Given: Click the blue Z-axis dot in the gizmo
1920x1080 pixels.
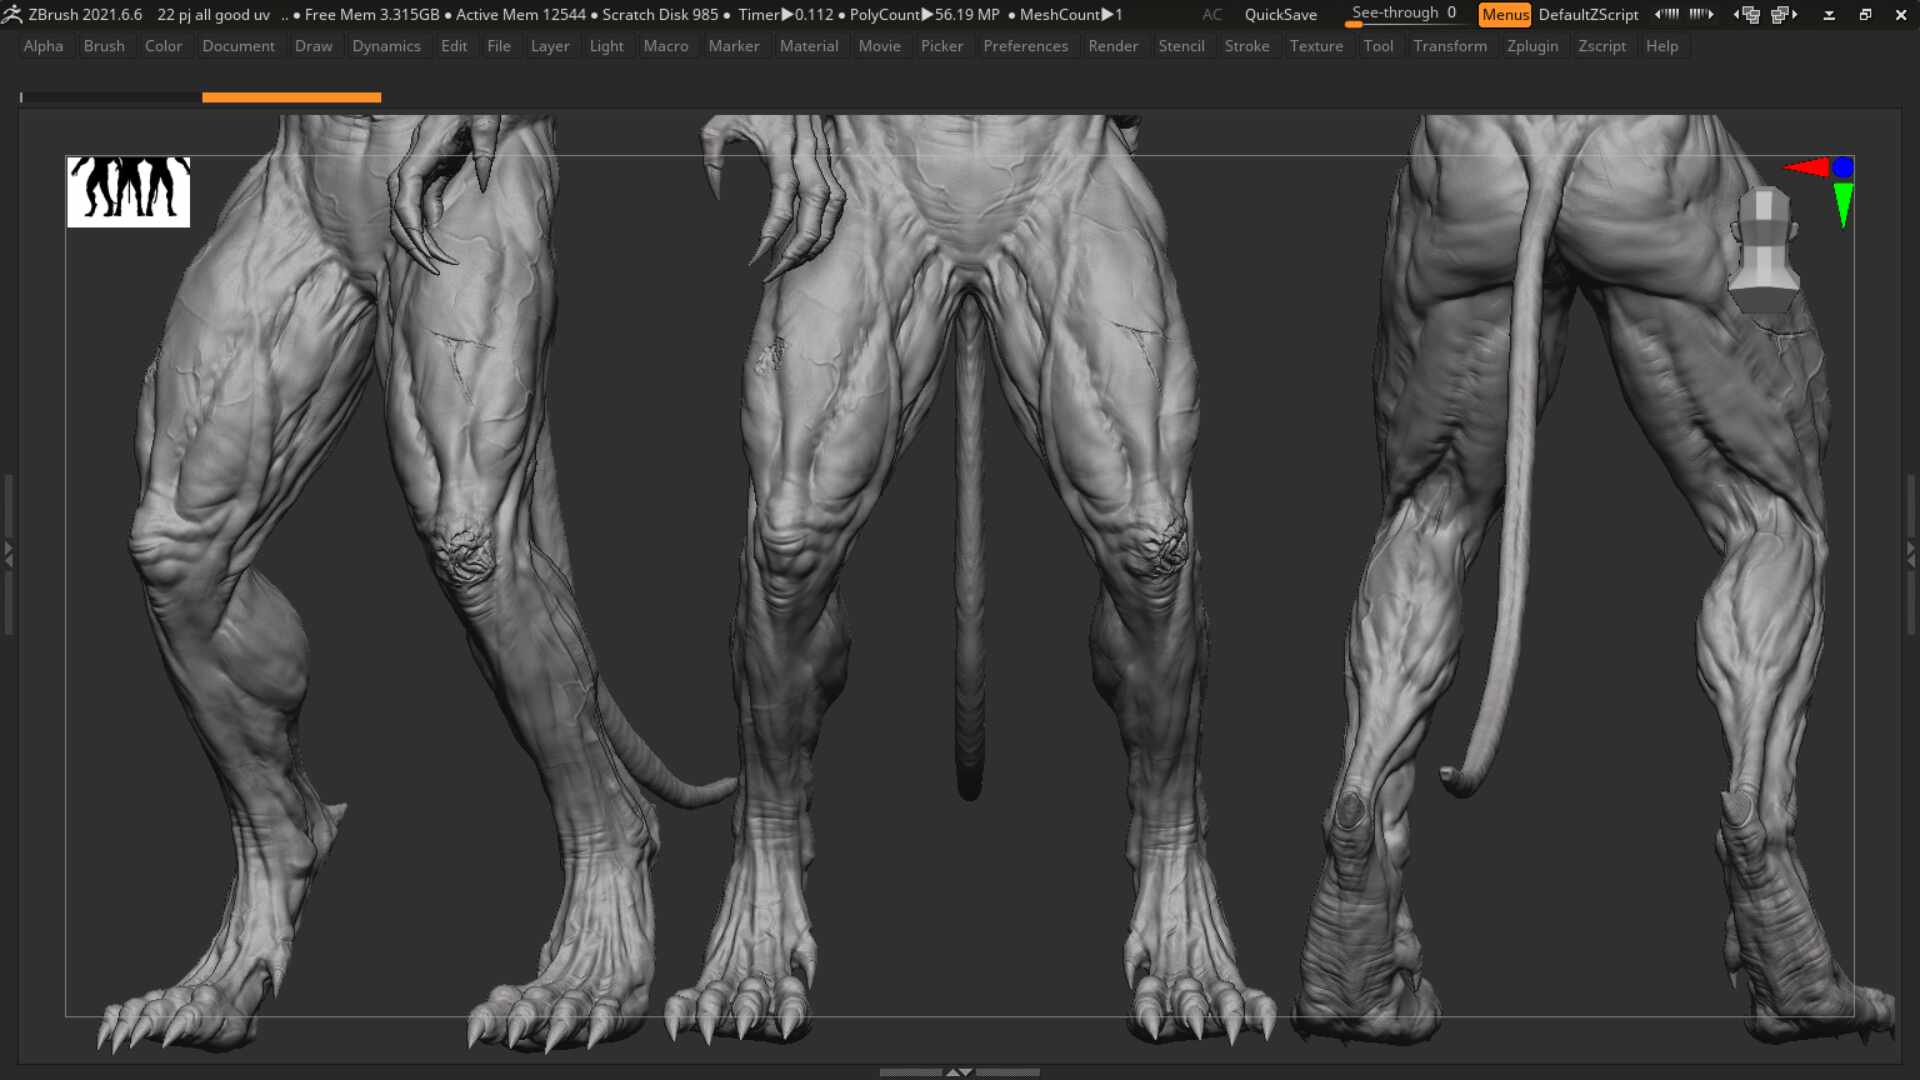Looking at the screenshot, I should tap(1843, 167).
